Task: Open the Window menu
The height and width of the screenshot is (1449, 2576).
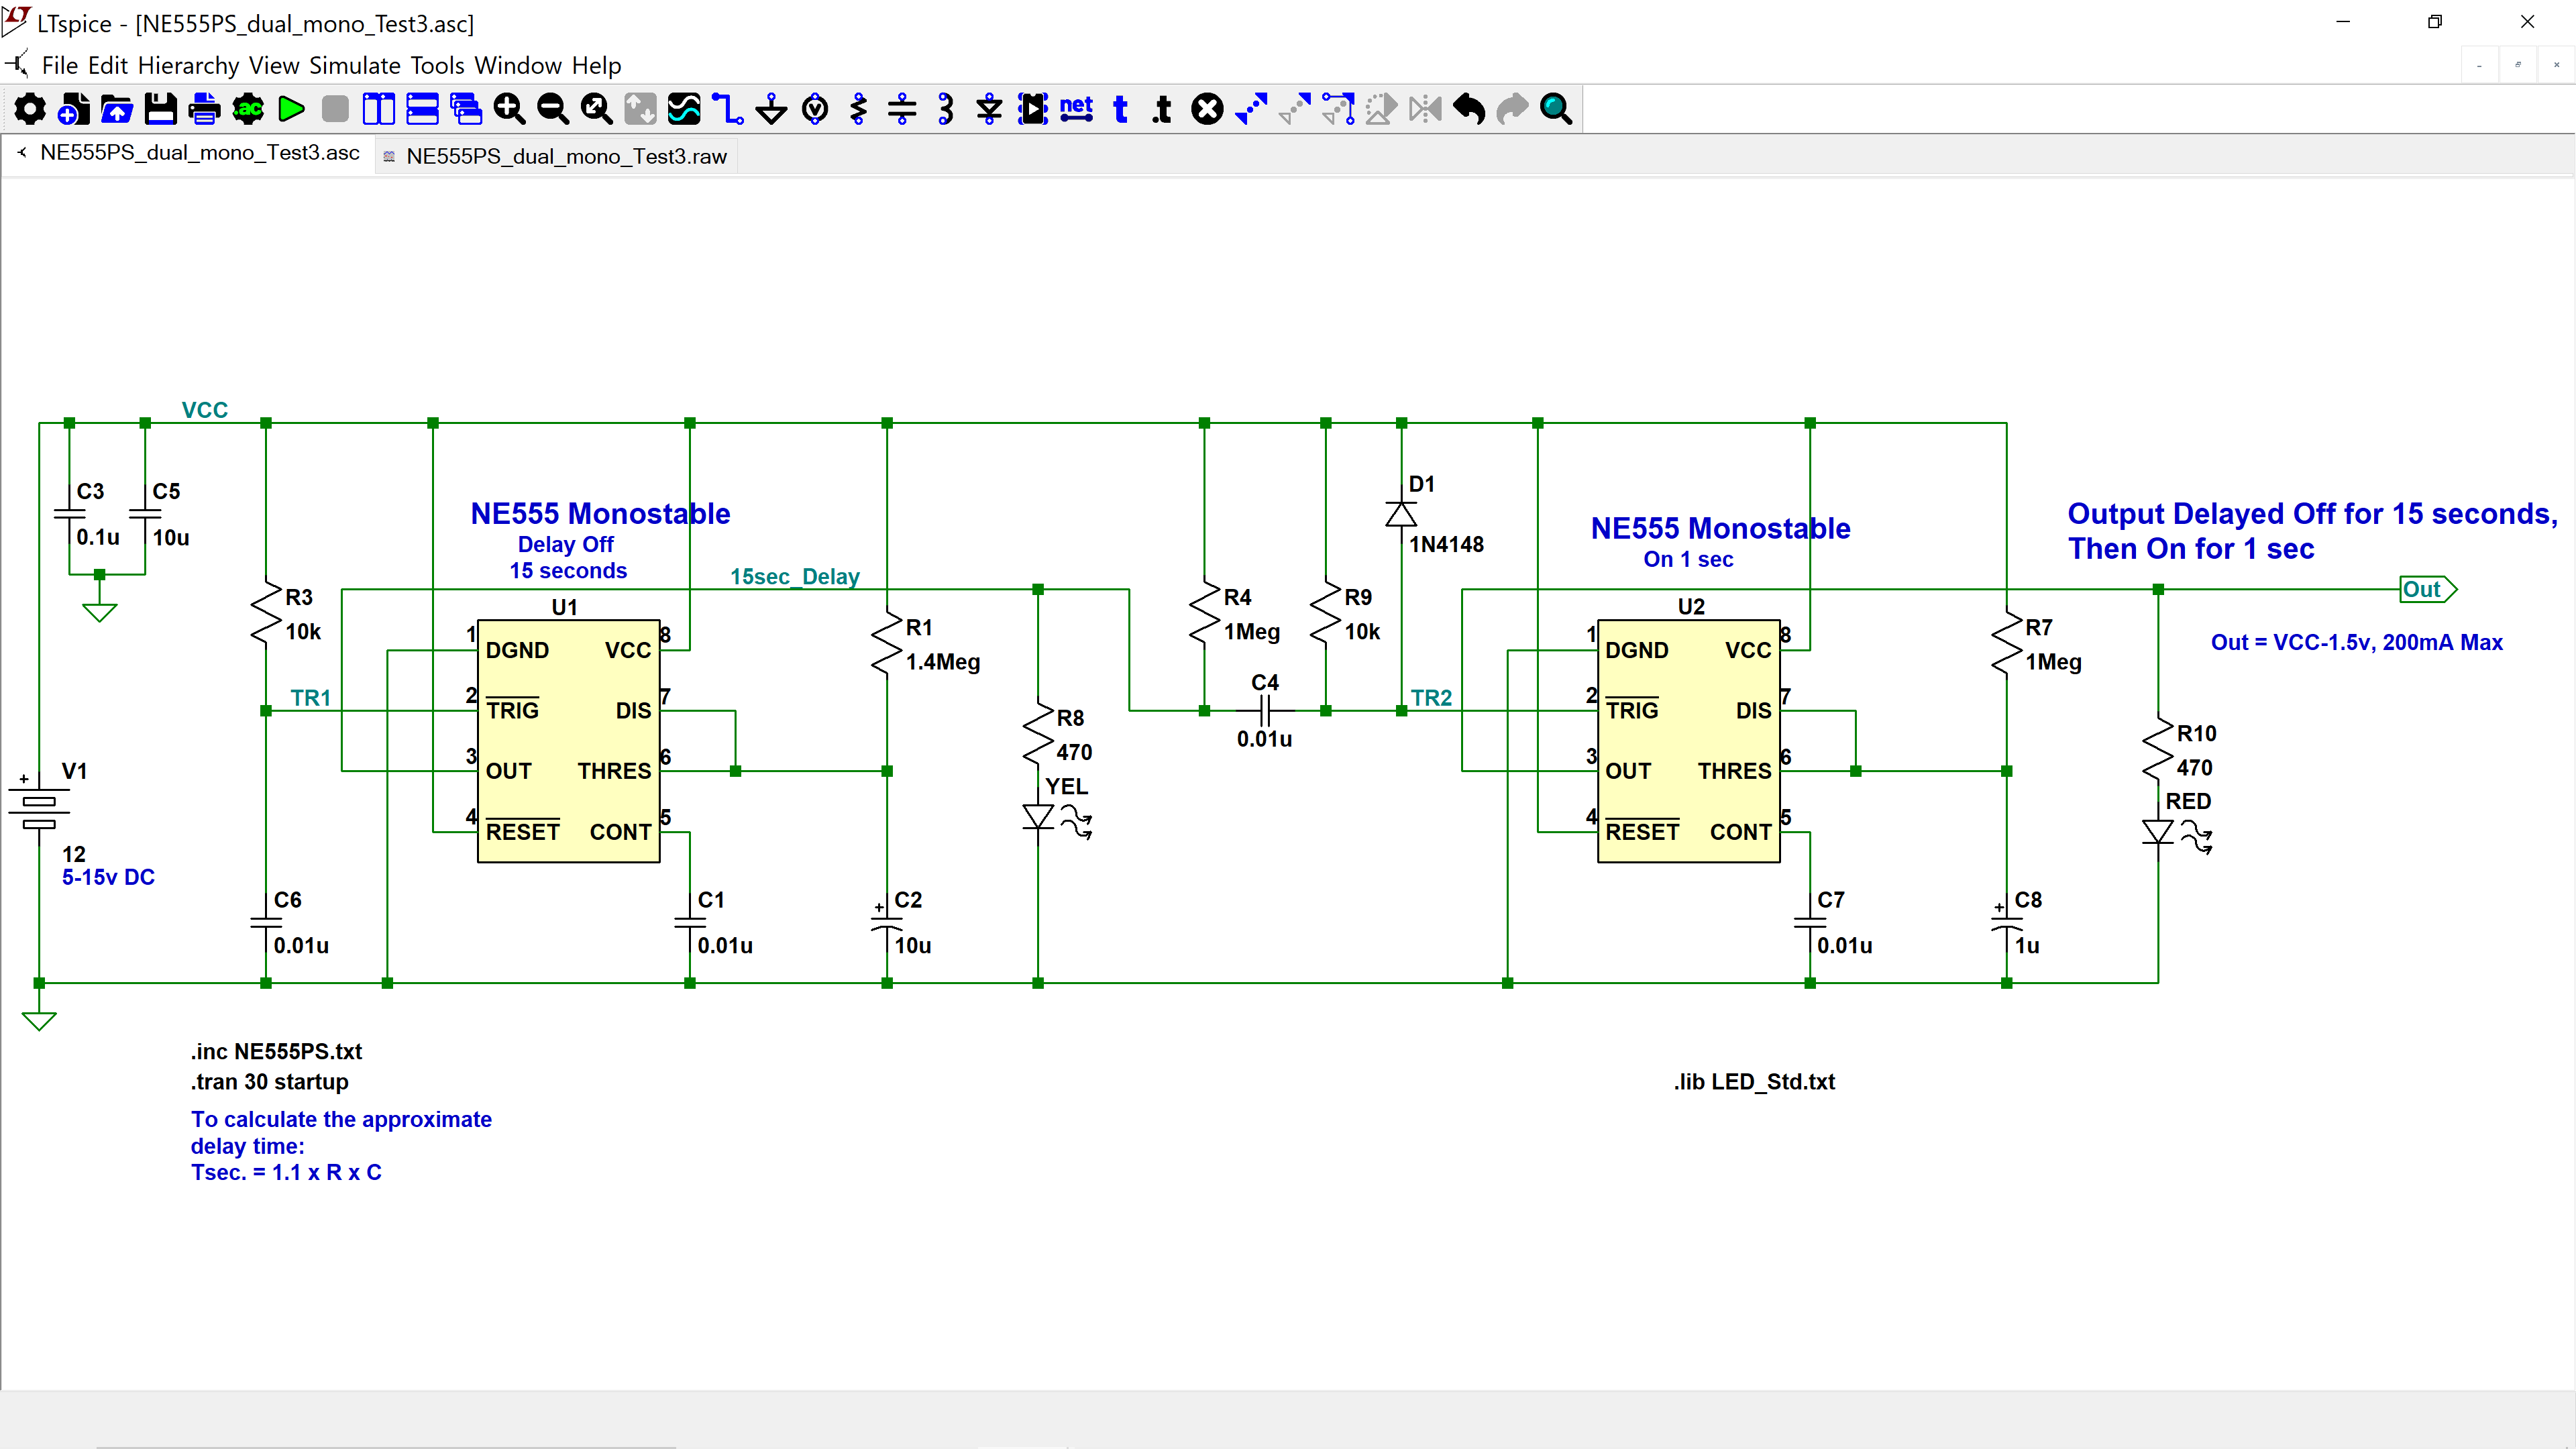Action: pyautogui.click(x=518, y=66)
